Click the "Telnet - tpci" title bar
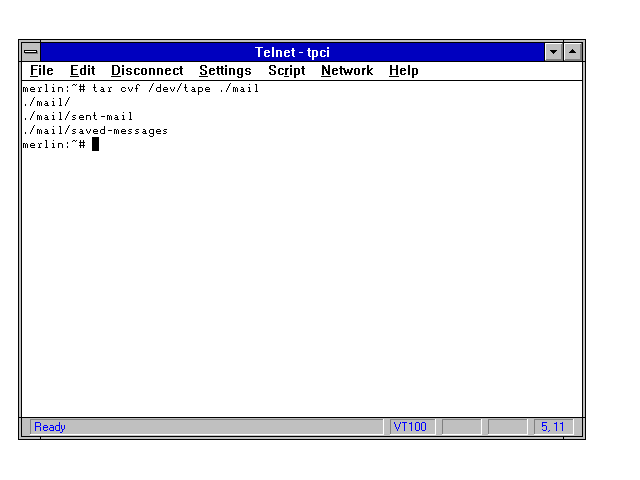The height and width of the screenshot is (480, 640). (292, 52)
